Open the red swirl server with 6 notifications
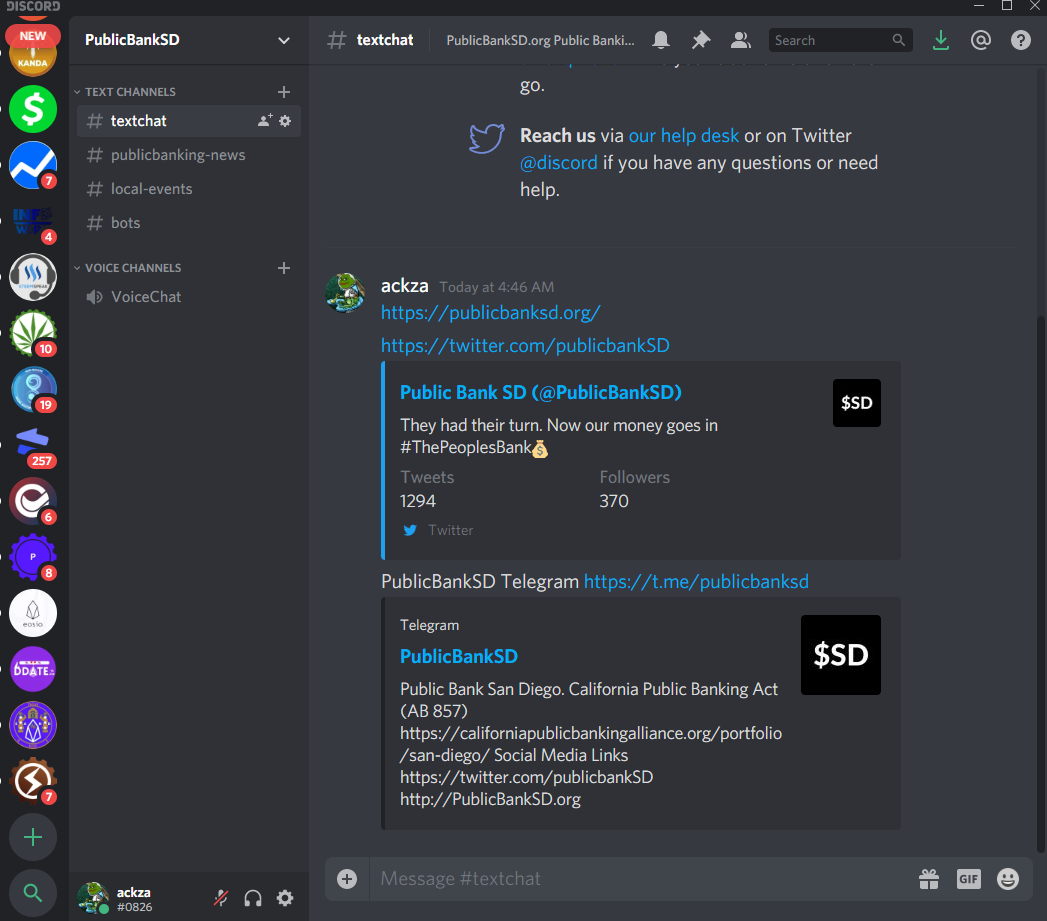The height and width of the screenshot is (921, 1047). click(33, 501)
